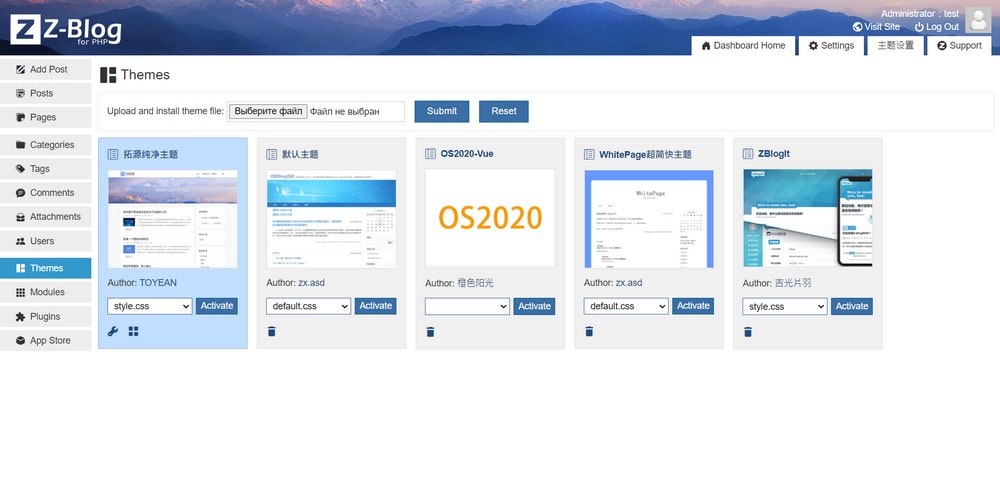This screenshot has width=1000, height=488.
Task: Click author 吉光片羽 link
Action: (793, 283)
